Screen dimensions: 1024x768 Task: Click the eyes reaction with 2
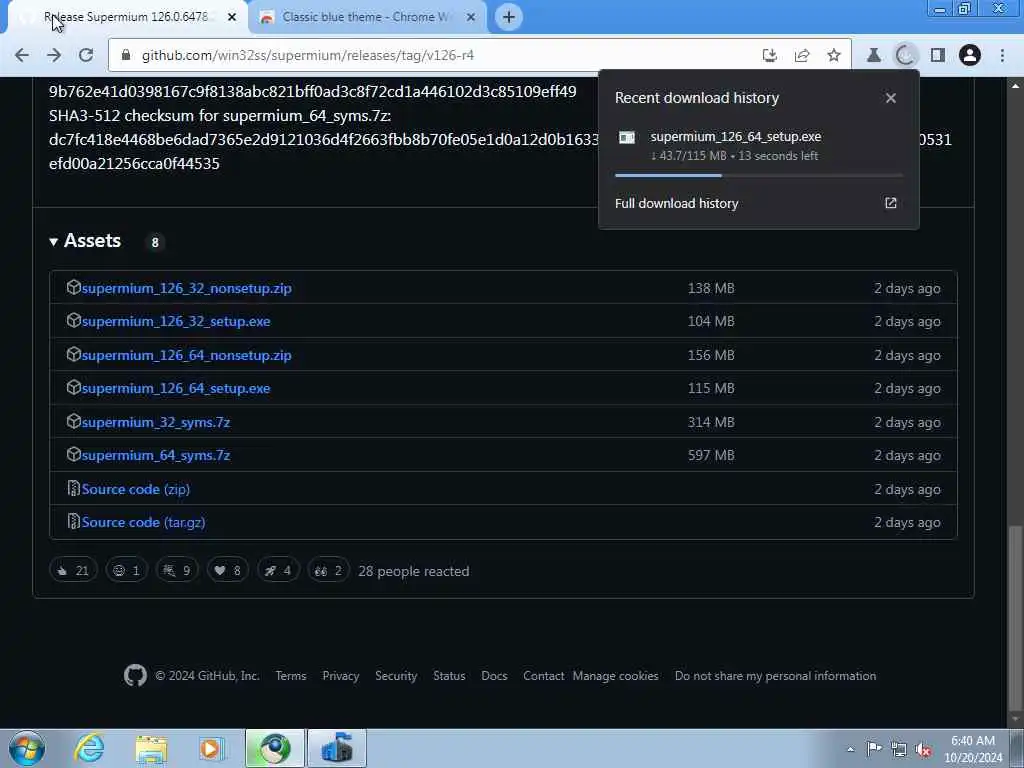pos(328,571)
